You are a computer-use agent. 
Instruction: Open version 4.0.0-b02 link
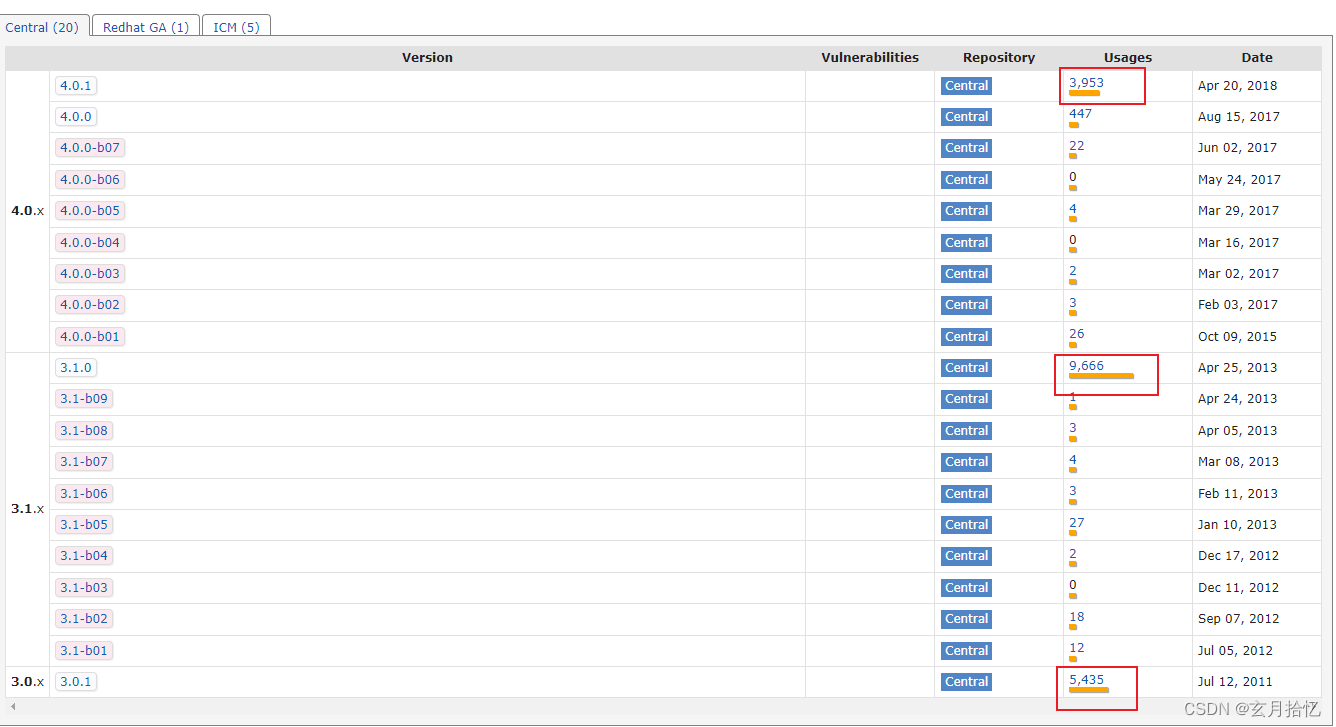90,305
